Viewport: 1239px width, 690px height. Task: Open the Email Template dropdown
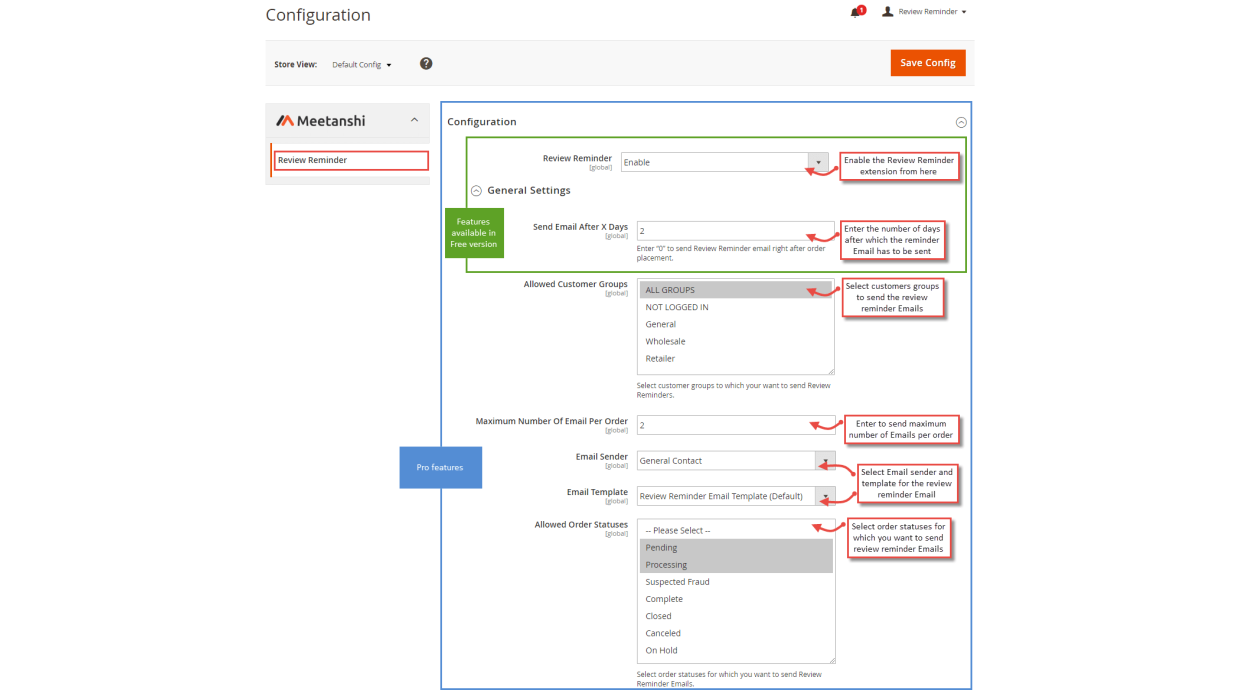tap(735, 496)
